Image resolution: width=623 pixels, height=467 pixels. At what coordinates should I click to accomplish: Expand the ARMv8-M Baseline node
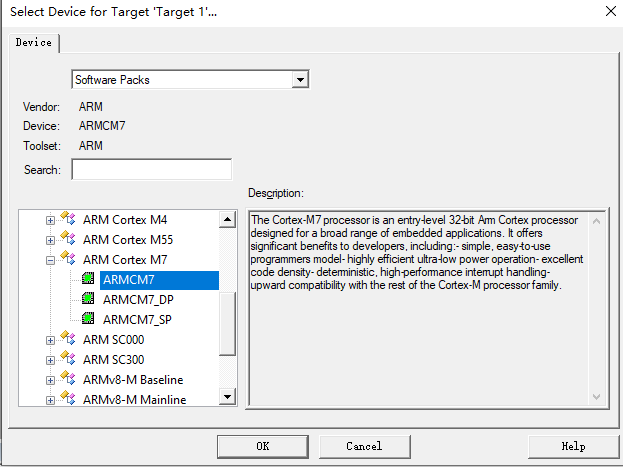coord(50,380)
